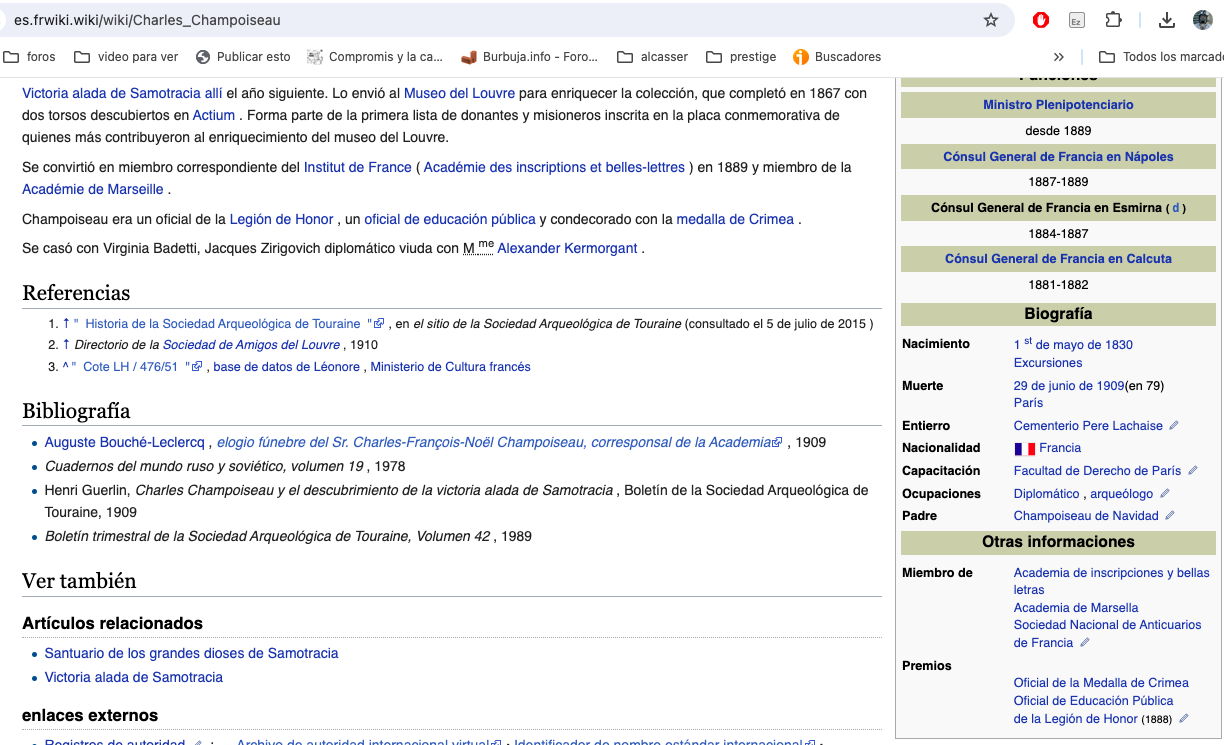Open the 'Todos los marcadores' bookmarks folder
The width and height of the screenshot is (1224, 745).
[x=1161, y=57]
